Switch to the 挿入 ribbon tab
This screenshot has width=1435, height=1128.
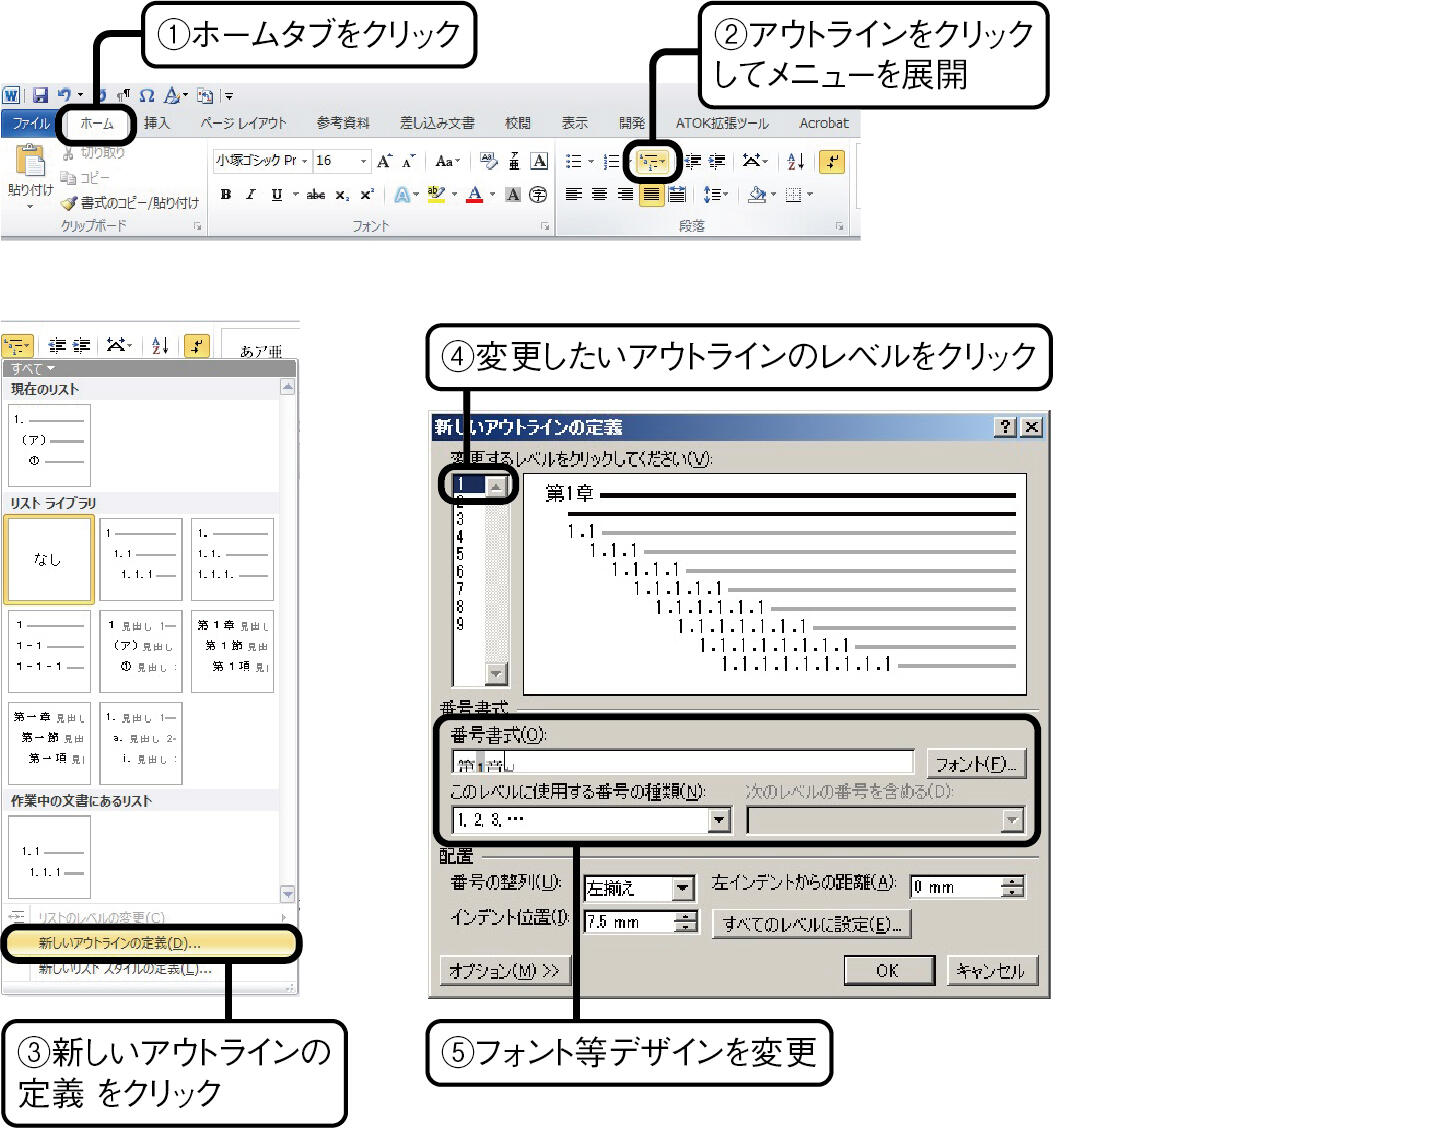click(x=156, y=123)
